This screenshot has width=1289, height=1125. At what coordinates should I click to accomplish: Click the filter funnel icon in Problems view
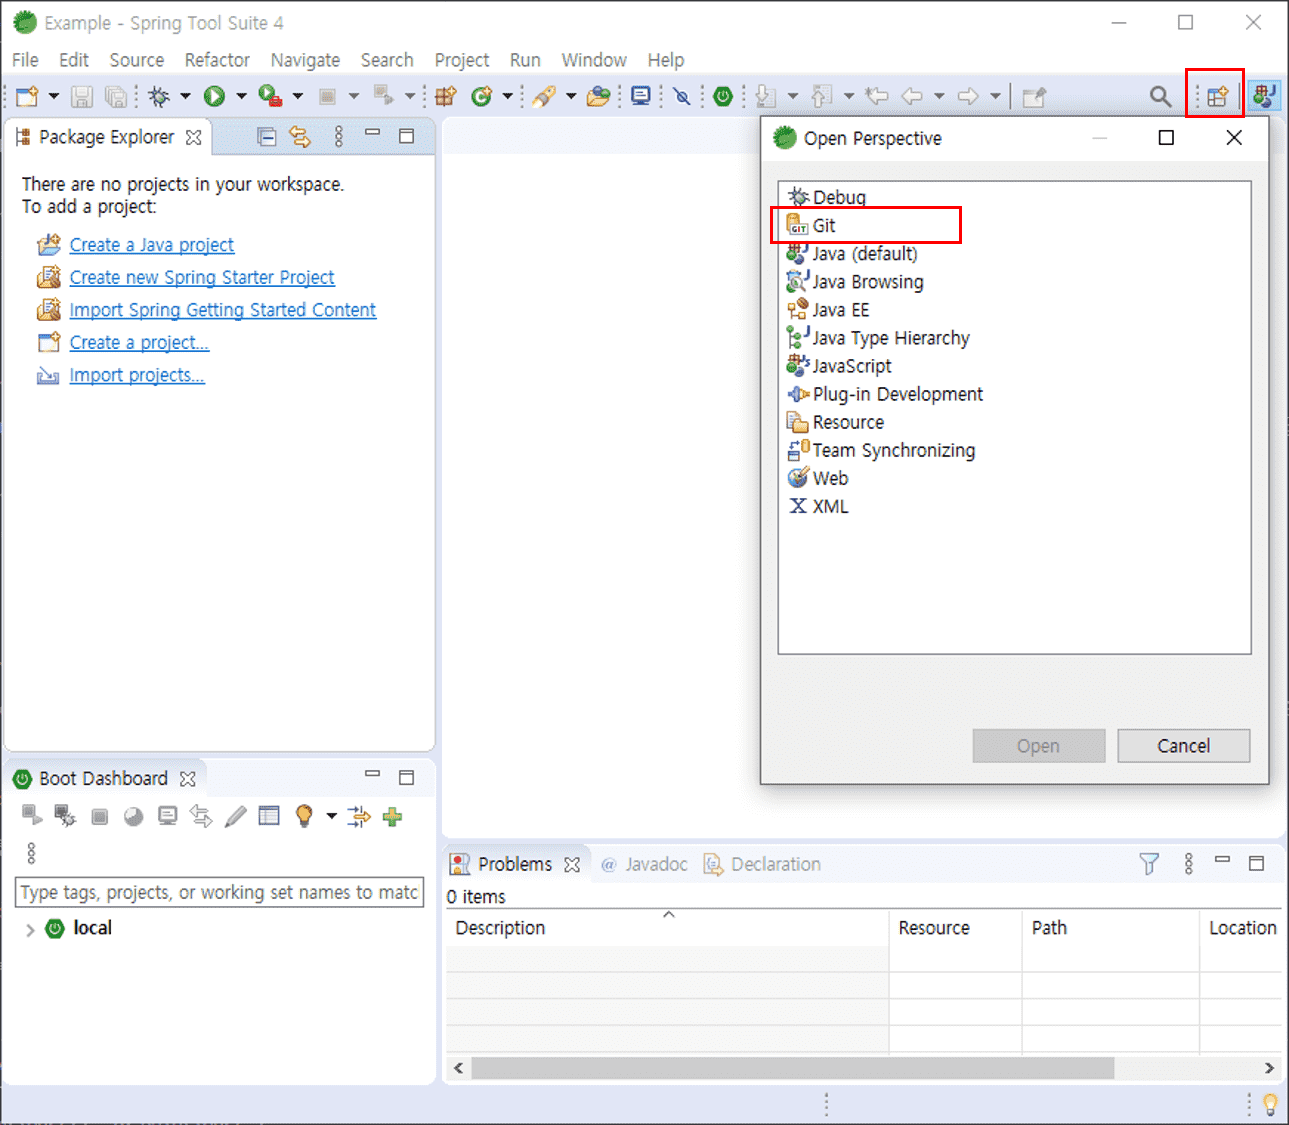pyautogui.click(x=1149, y=863)
